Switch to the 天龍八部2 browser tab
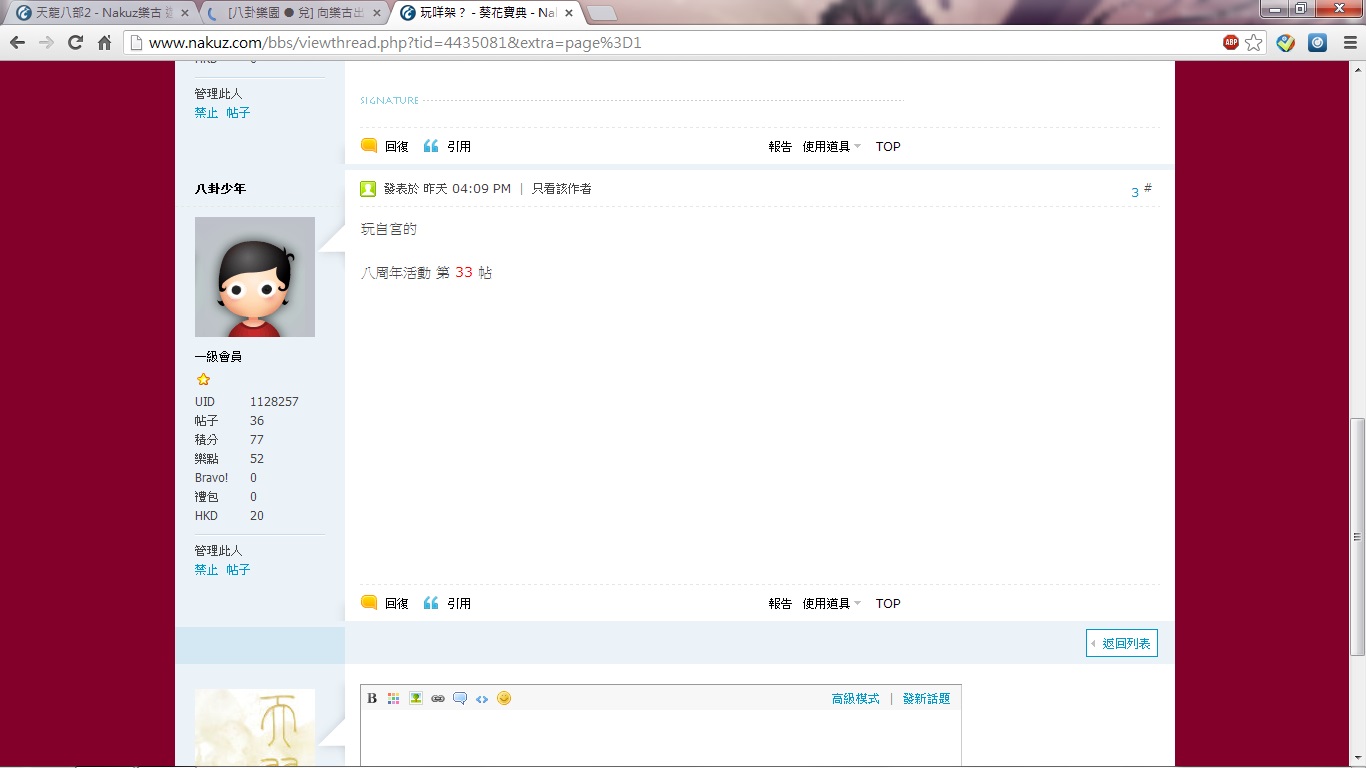 [98, 13]
